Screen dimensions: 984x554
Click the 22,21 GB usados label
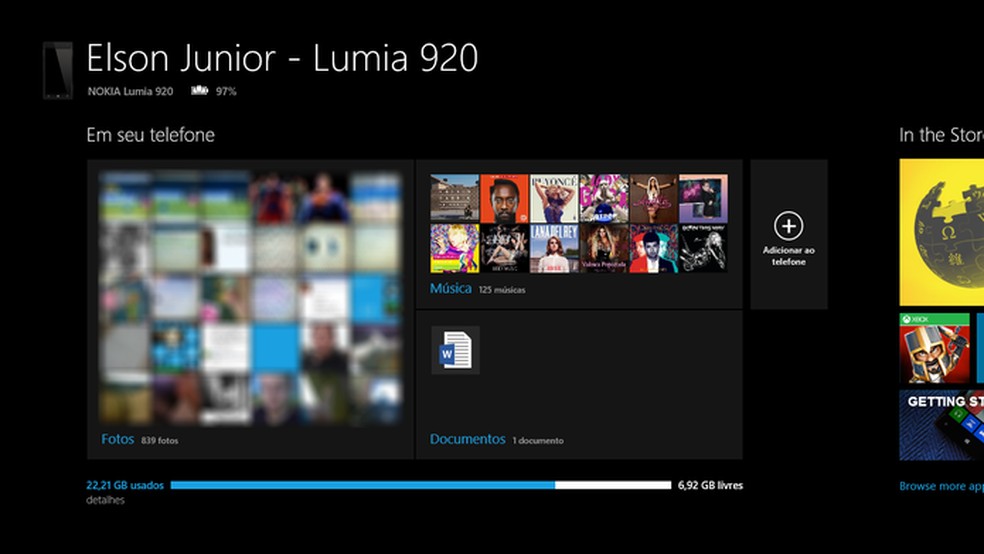pos(125,485)
